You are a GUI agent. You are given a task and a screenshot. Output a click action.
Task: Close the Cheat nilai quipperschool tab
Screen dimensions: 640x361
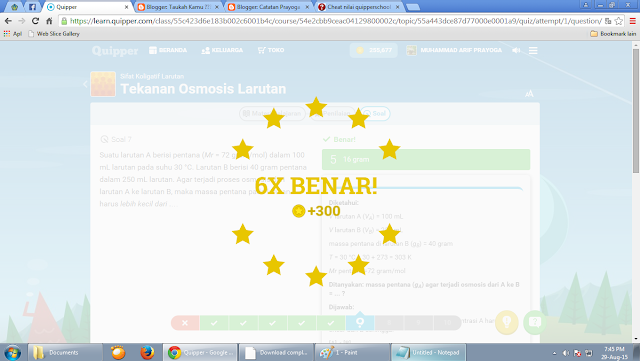pos(398,7)
